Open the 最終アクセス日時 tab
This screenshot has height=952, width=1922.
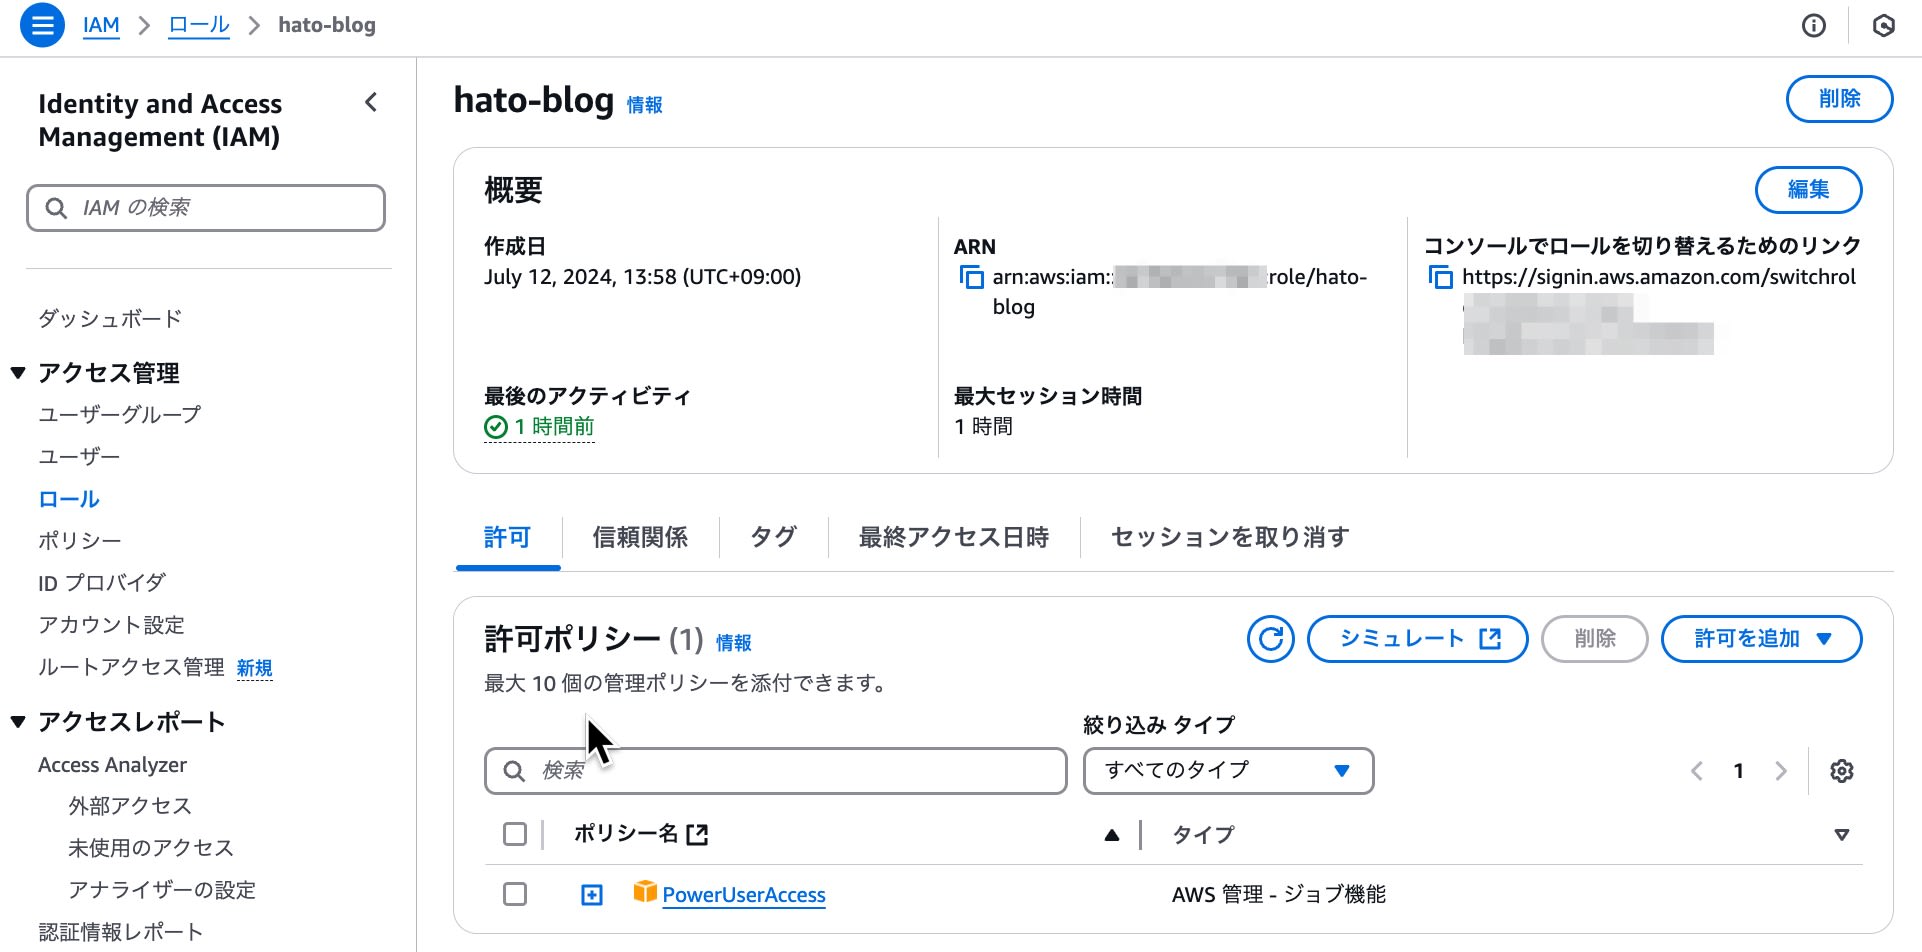(953, 538)
